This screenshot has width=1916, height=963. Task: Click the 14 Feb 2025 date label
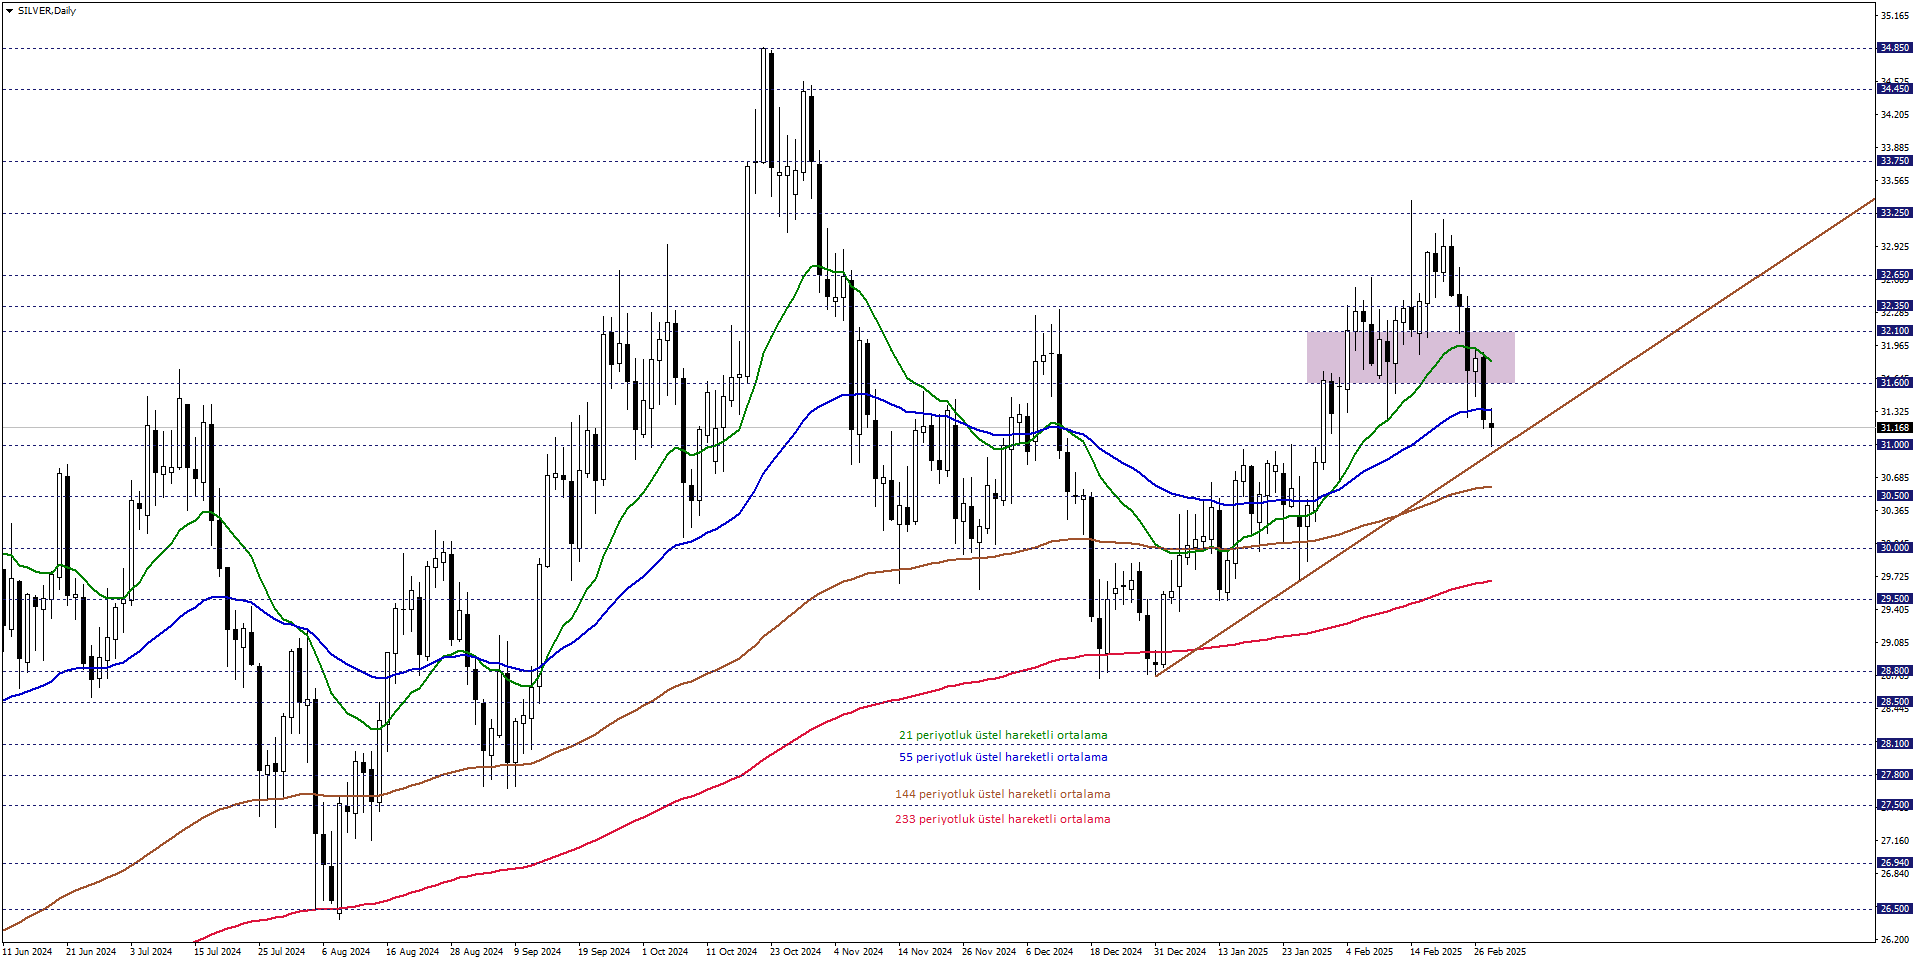[1436, 952]
